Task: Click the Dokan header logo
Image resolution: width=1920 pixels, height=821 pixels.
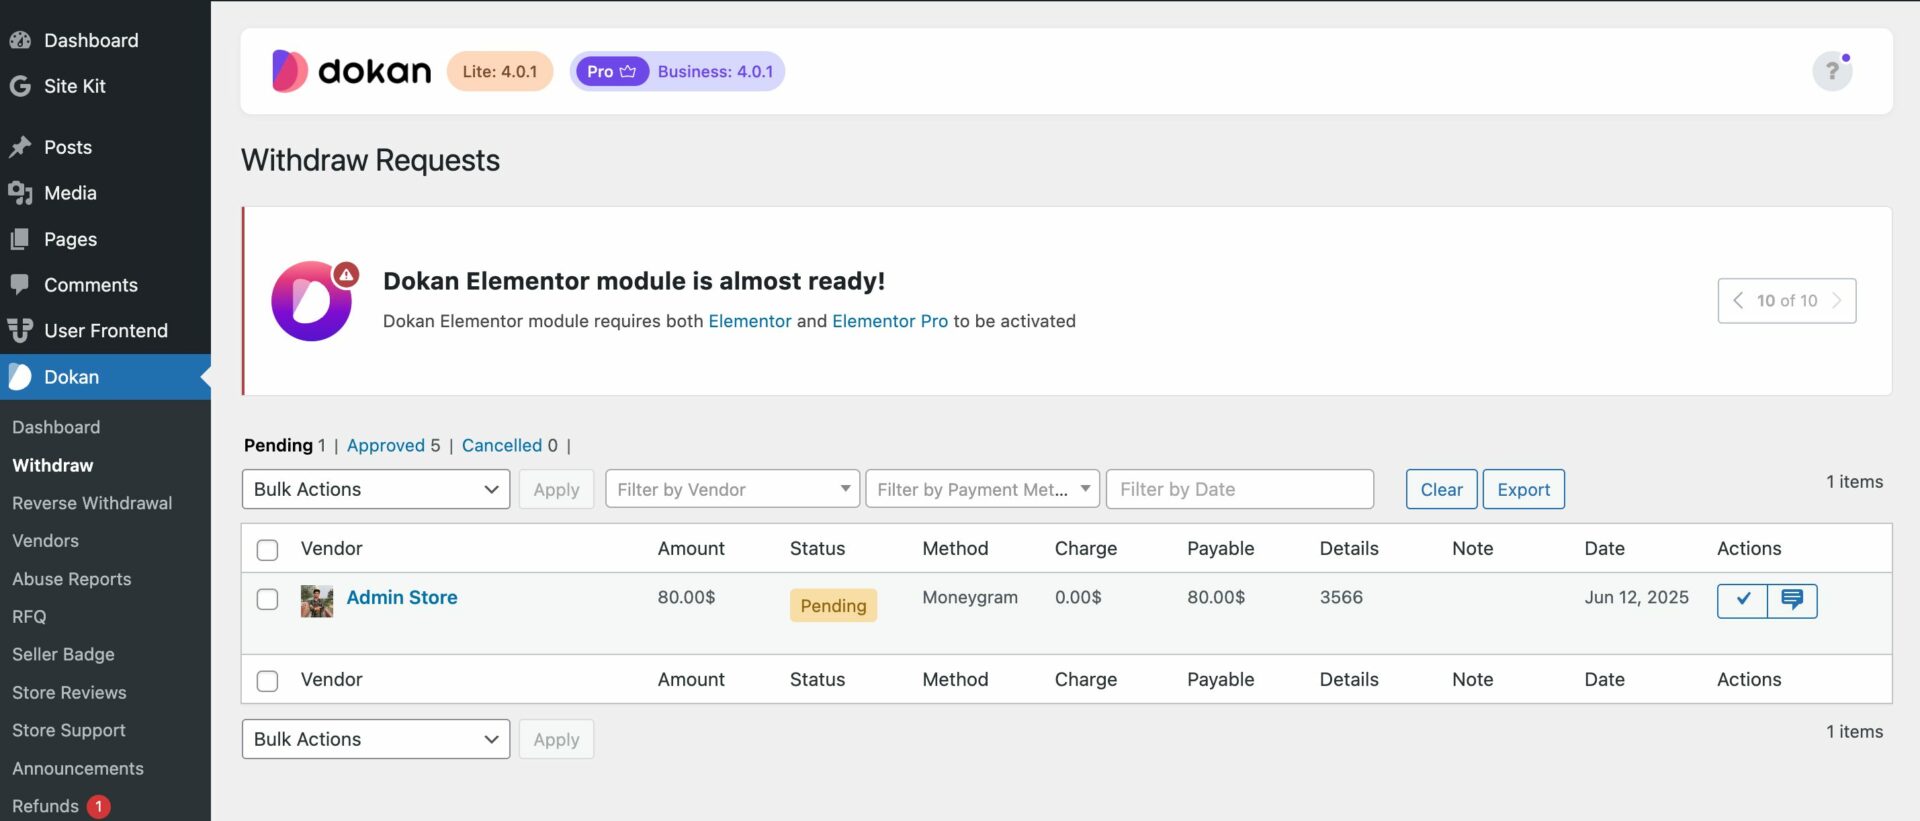Action: coord(351,71)
